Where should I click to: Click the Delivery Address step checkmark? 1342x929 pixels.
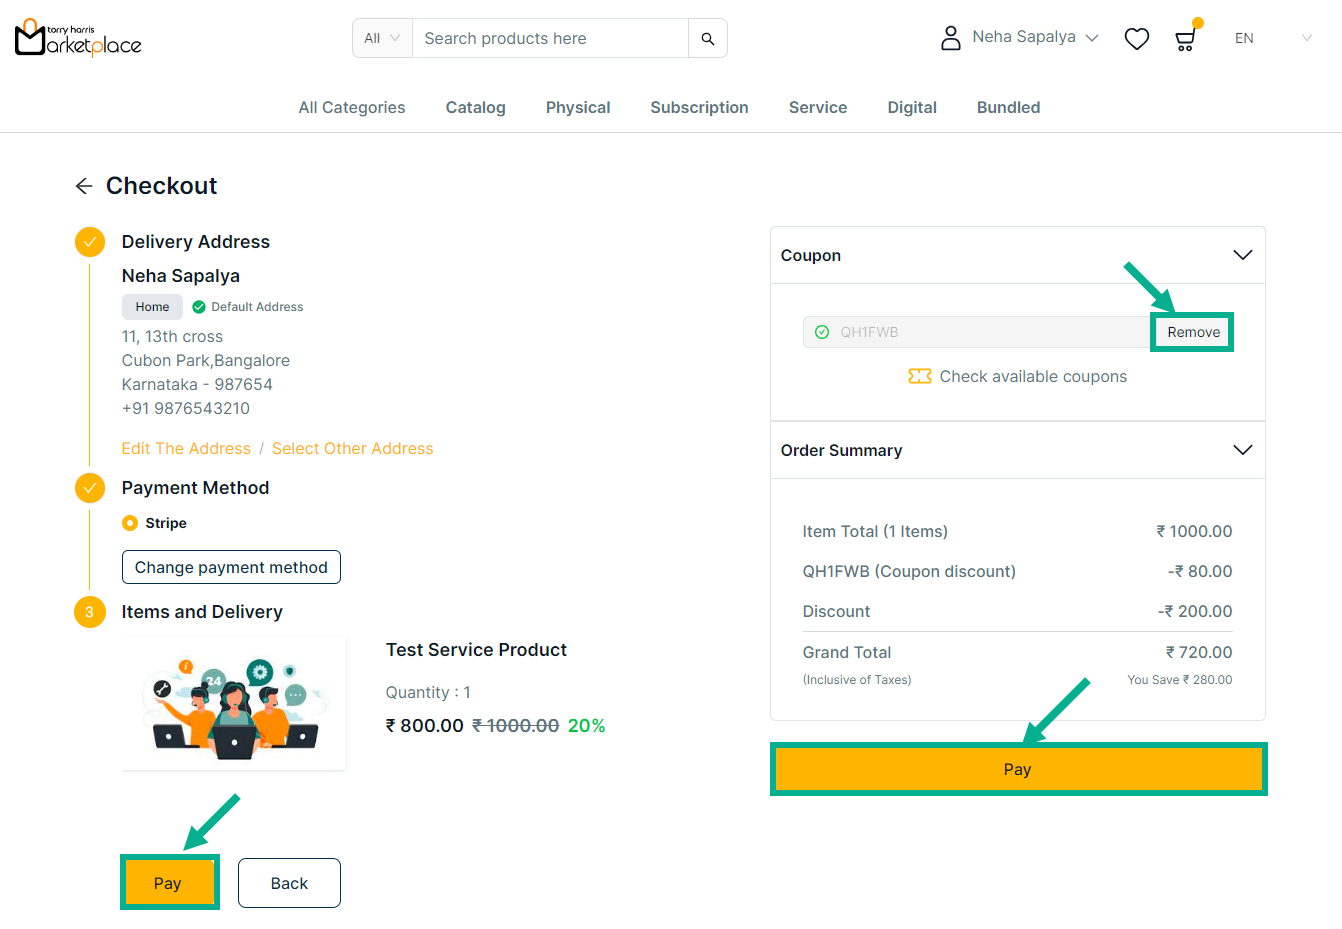[90, 242]
